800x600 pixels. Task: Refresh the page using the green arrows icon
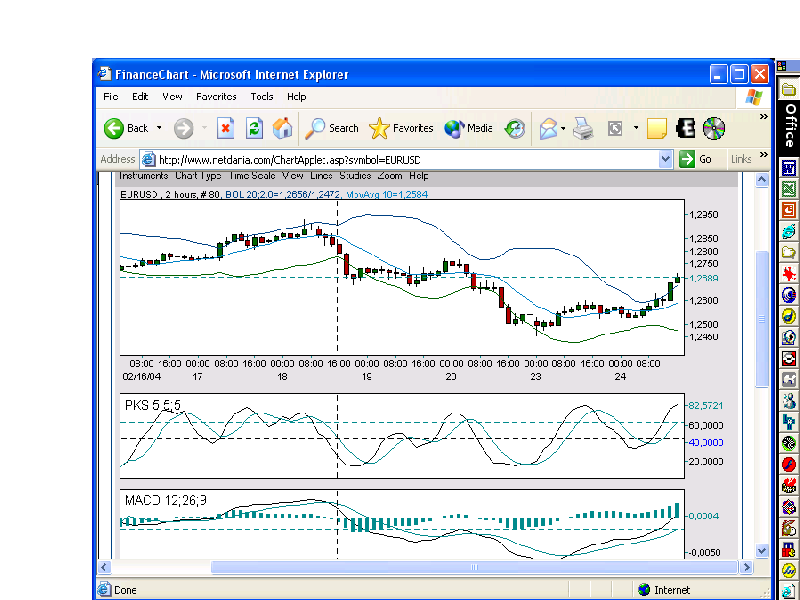point(254,129)
